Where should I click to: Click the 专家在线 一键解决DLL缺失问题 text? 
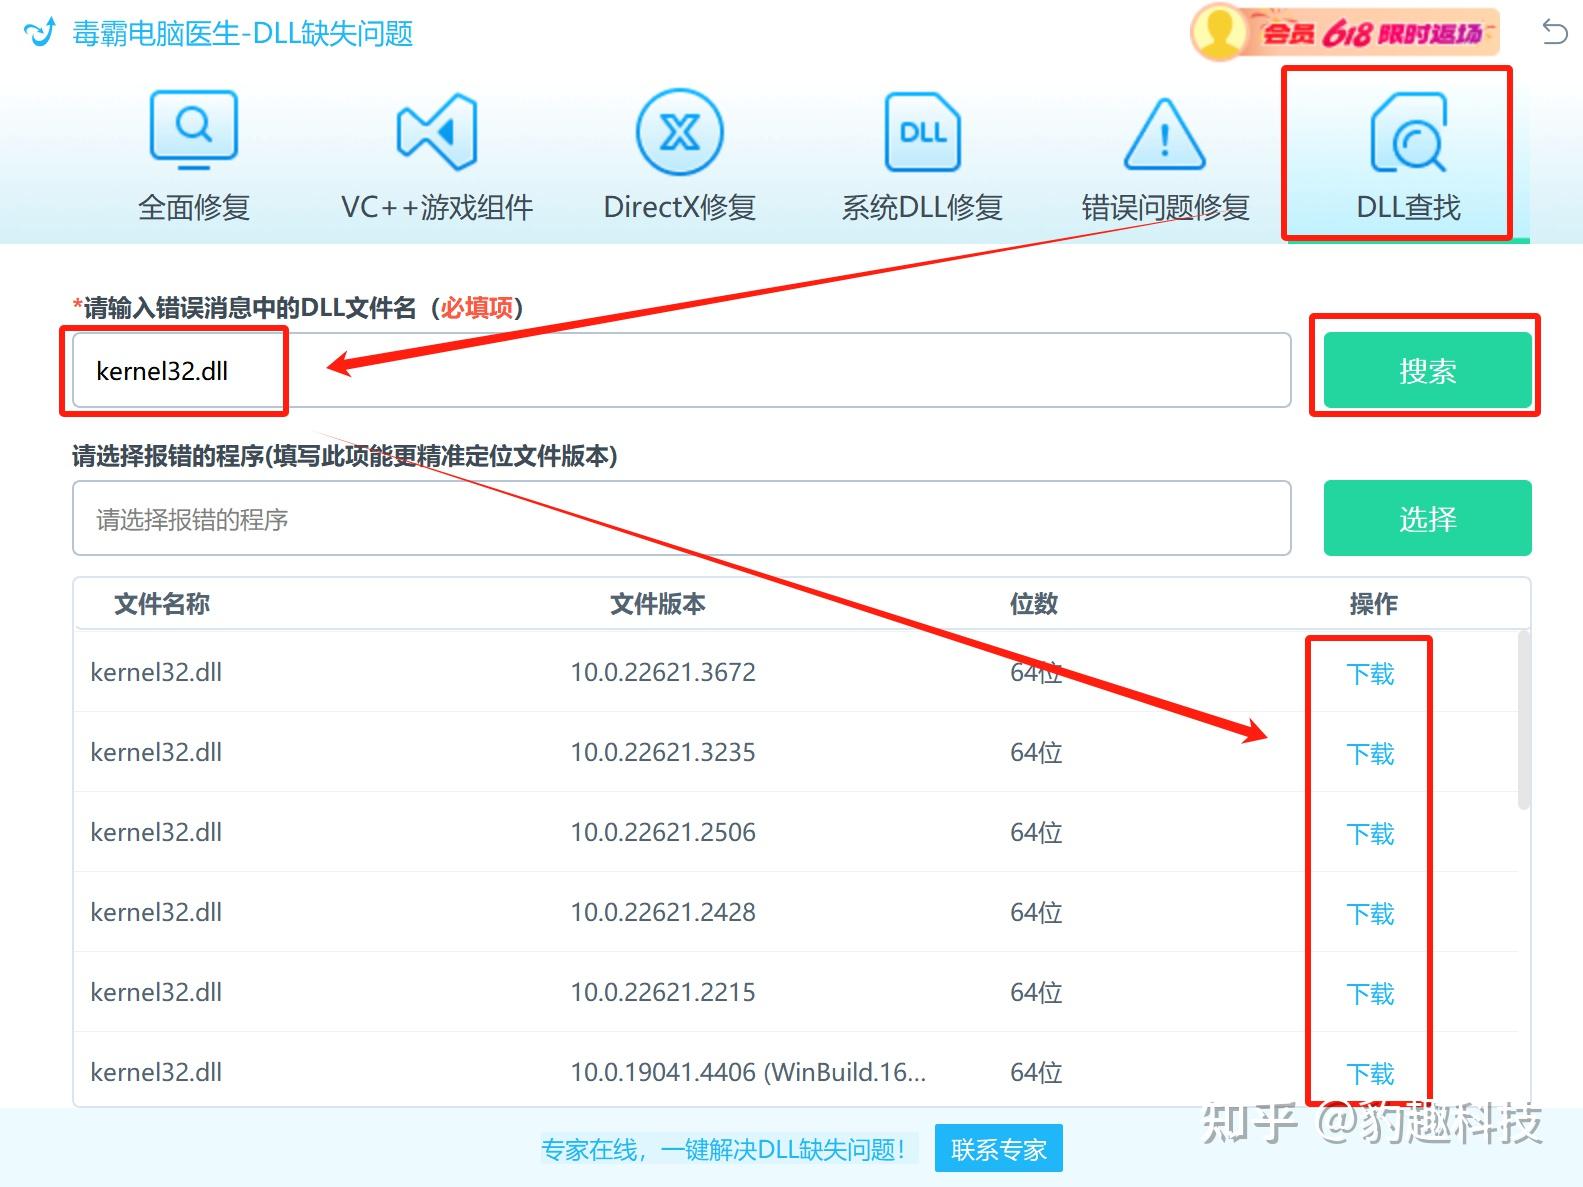tap(723, 1150)
